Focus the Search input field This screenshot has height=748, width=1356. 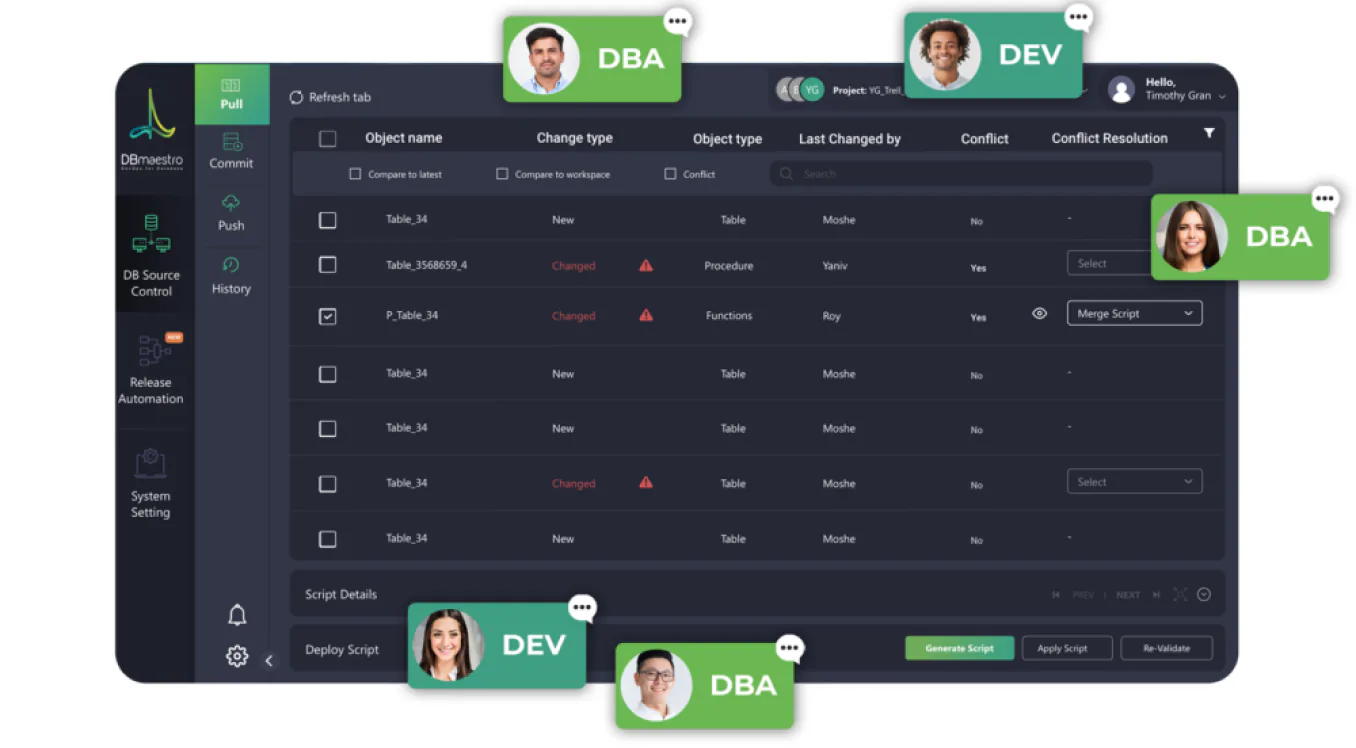click(960, 174)
